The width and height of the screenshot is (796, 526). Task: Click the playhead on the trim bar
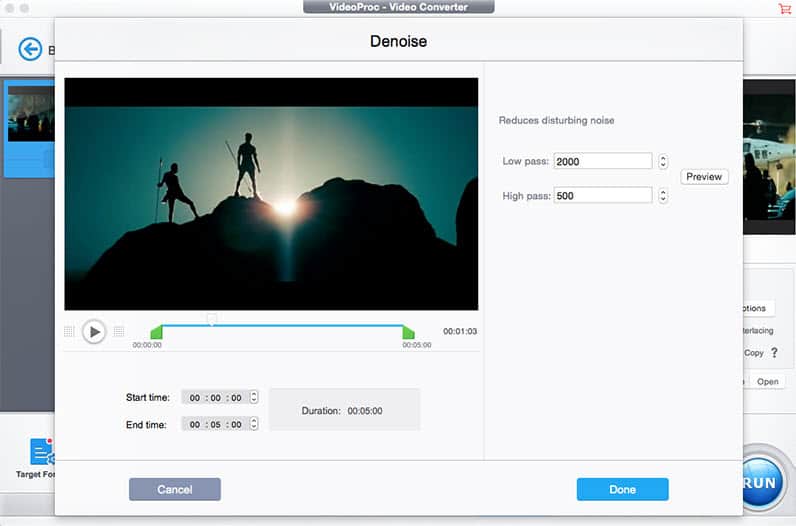click(212, 319)
